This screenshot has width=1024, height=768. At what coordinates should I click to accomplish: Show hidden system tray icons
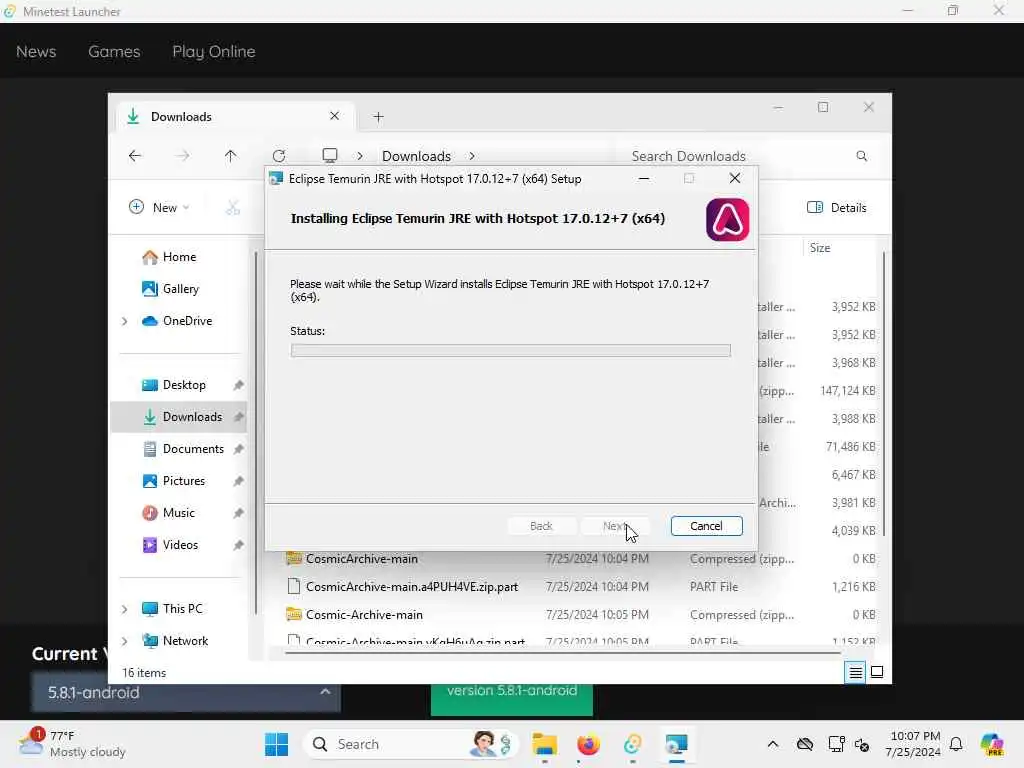(773, 744)
